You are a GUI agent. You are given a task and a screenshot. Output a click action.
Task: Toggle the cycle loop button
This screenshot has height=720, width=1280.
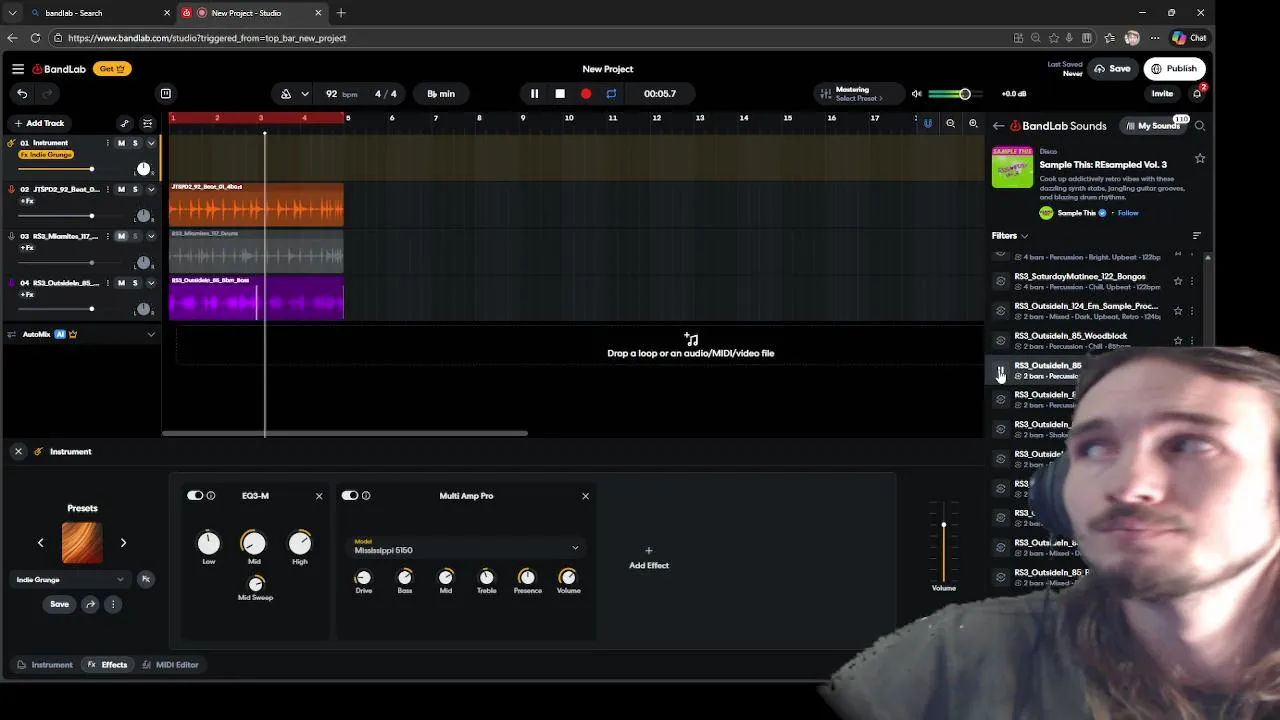(611, 94)
